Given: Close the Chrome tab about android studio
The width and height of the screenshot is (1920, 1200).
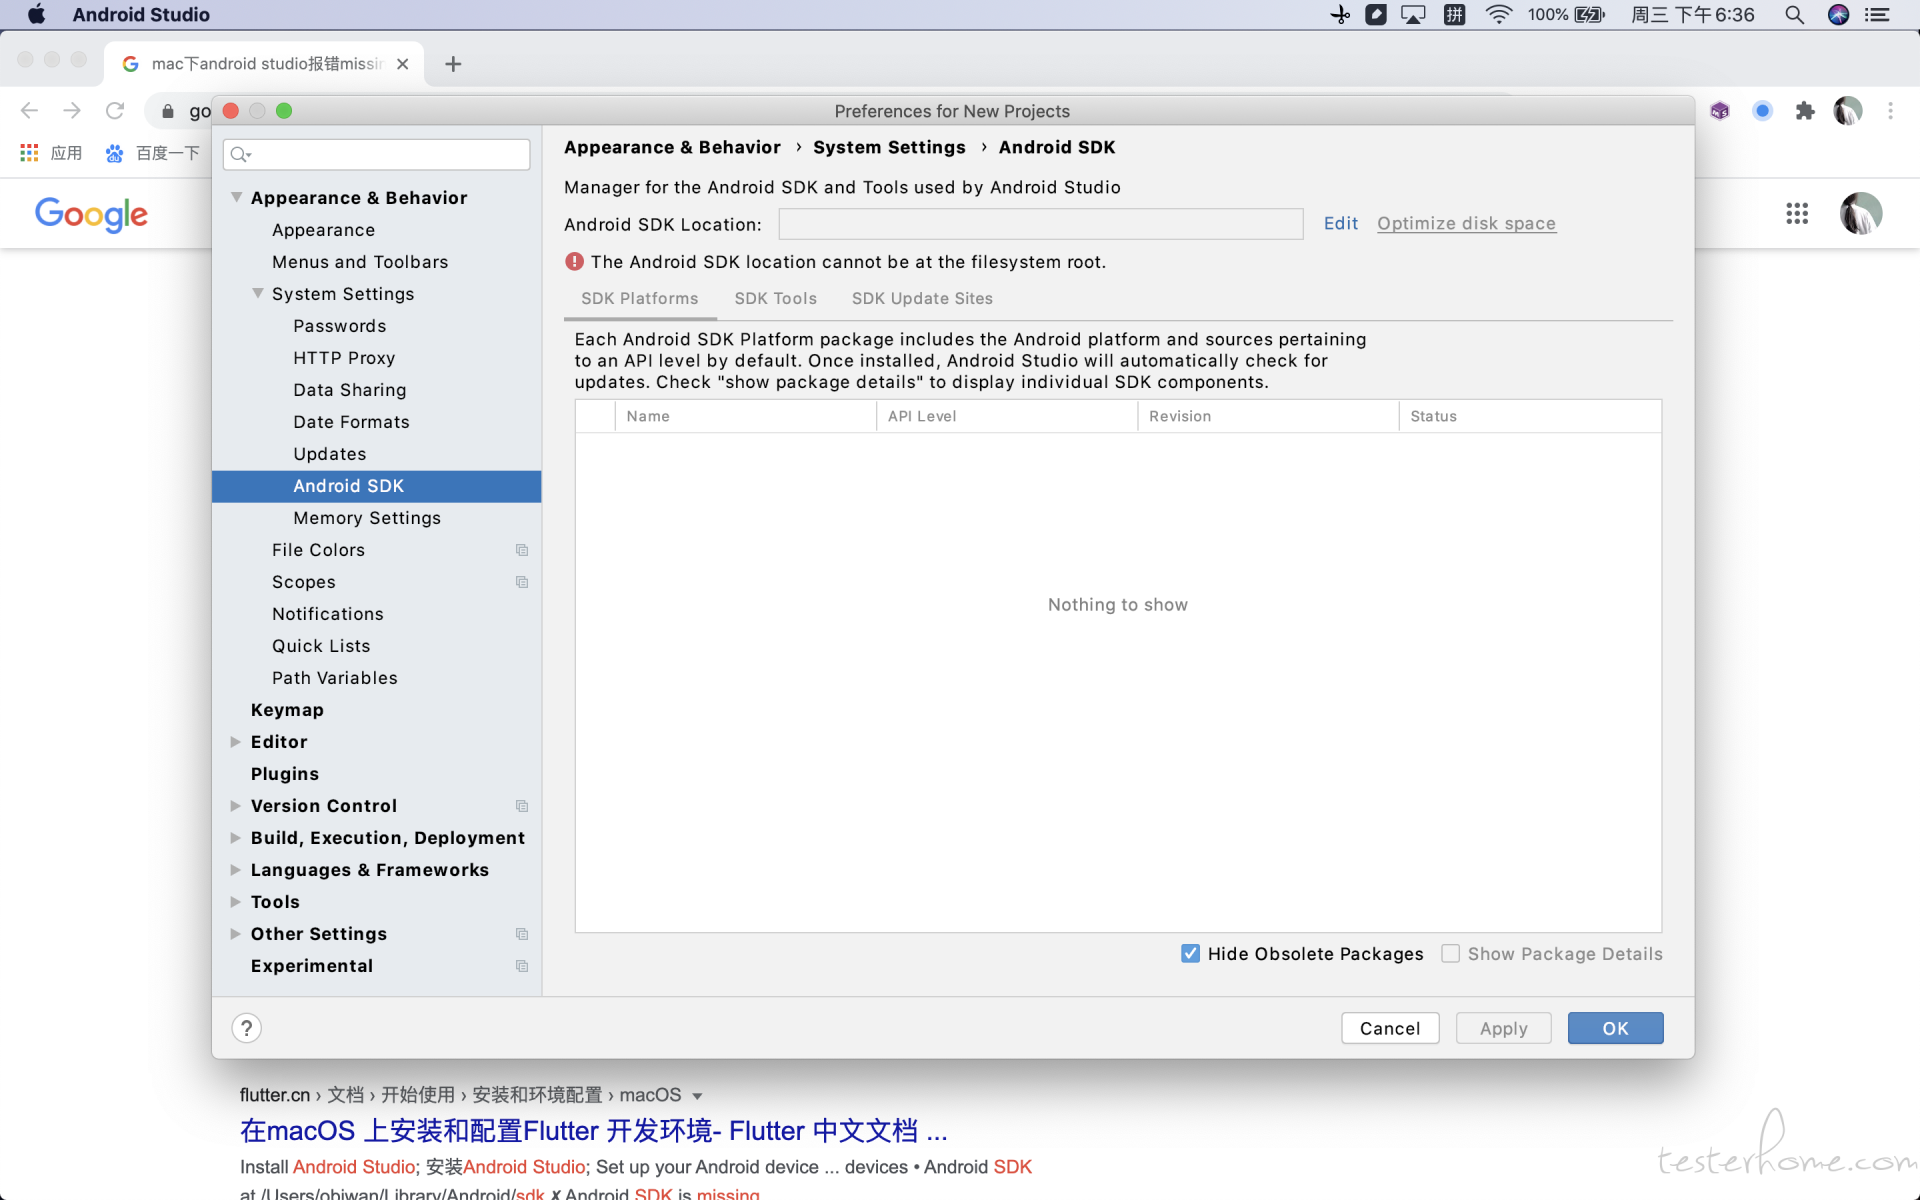Looking at the screenshot, I should coord(402,64).
